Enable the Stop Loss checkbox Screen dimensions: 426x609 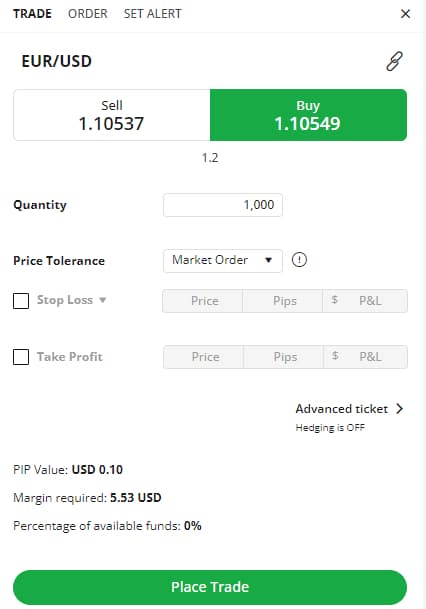coord(21,301)
